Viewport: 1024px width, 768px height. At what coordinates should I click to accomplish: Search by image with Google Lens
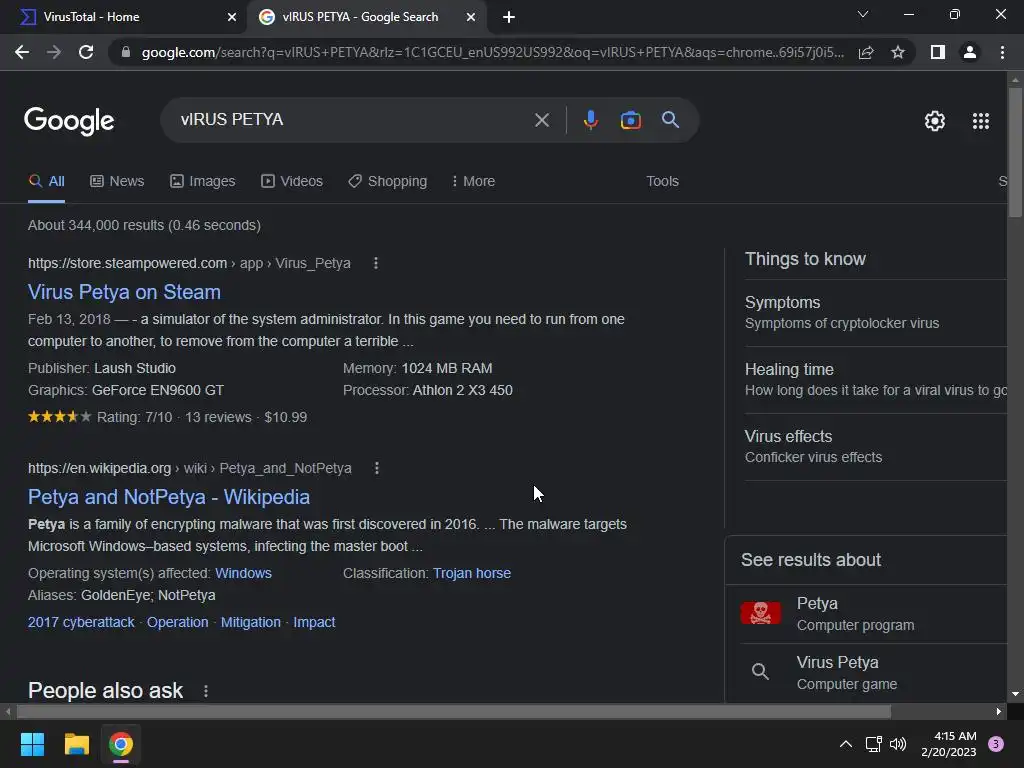(x=630, y=120)
